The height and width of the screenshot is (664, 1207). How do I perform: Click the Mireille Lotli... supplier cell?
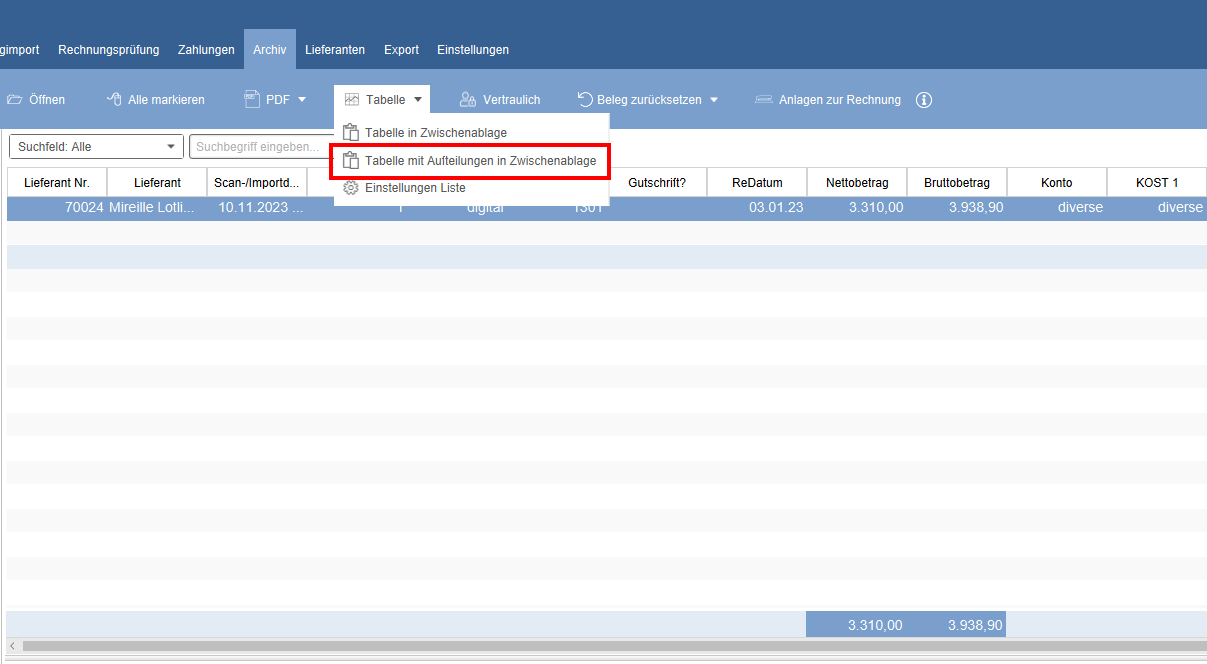pyautogui.click(x=157, y=208)
